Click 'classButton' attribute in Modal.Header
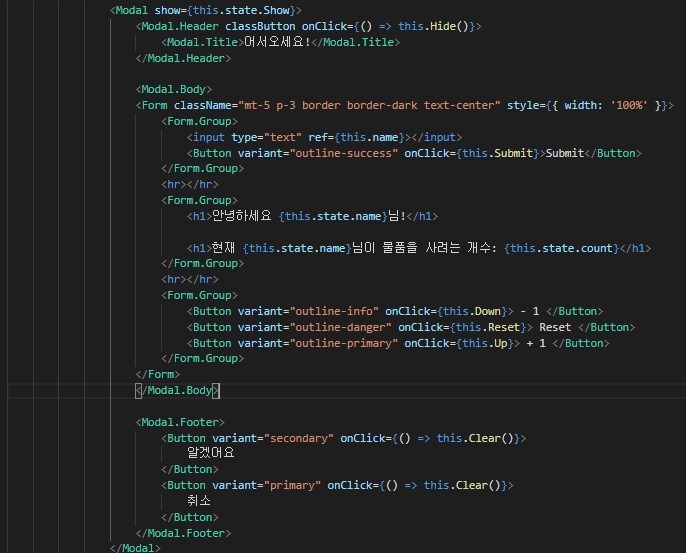 point(260,26)
